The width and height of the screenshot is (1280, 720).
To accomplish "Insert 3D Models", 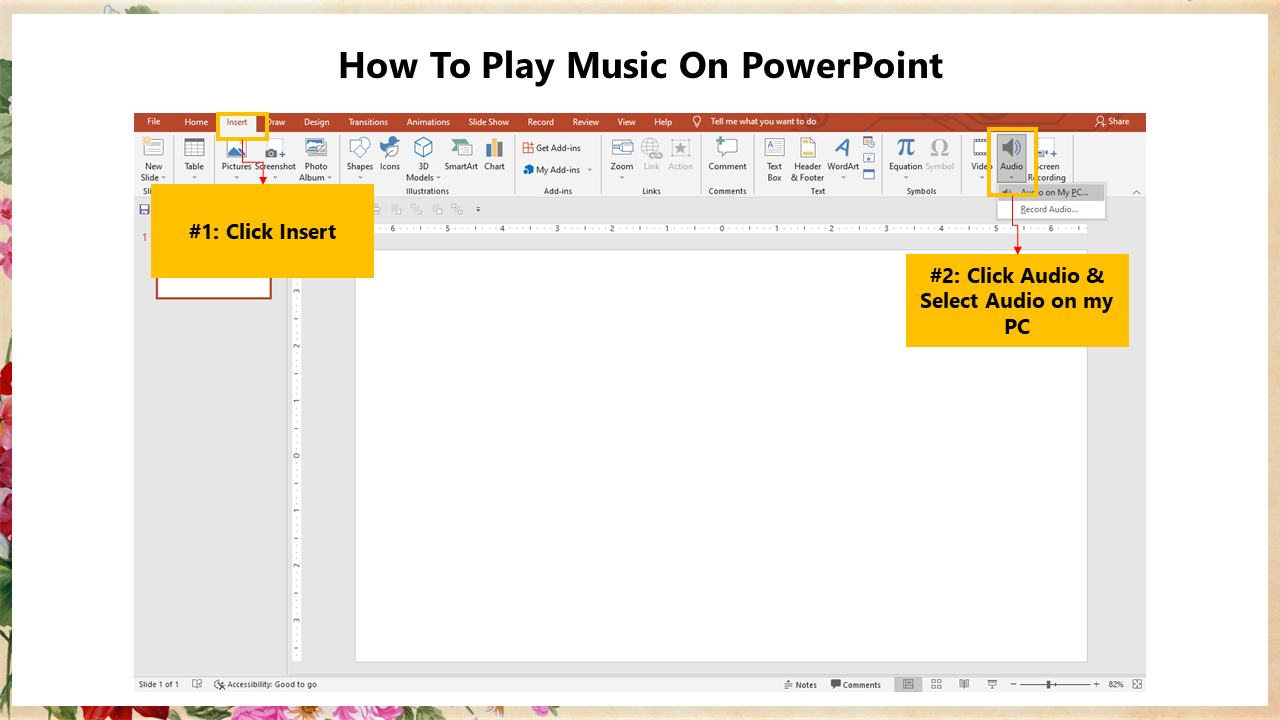I will pyautogui.click(x=423, y=159).
